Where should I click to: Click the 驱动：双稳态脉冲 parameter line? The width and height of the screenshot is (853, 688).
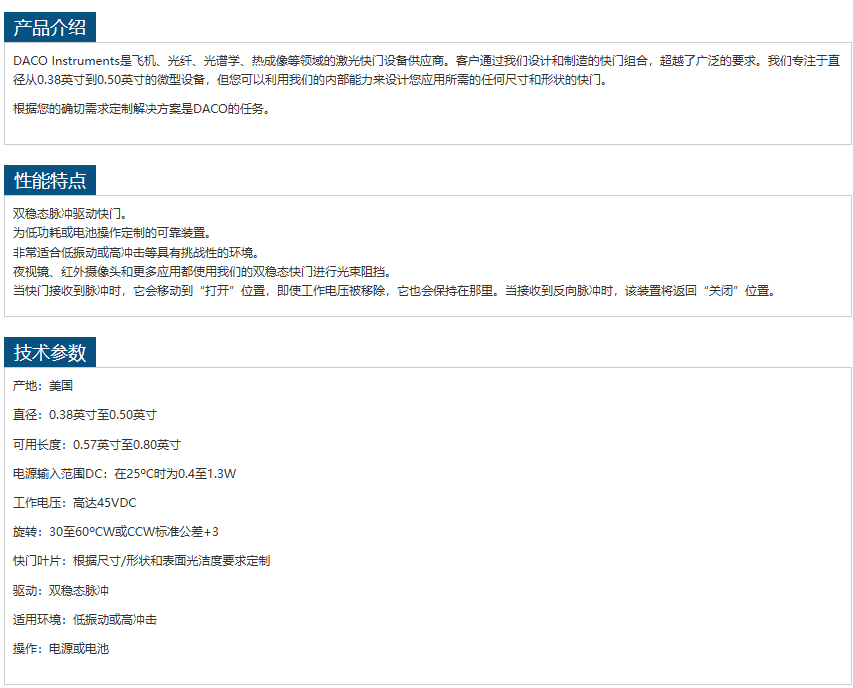[x=61, y=590]
